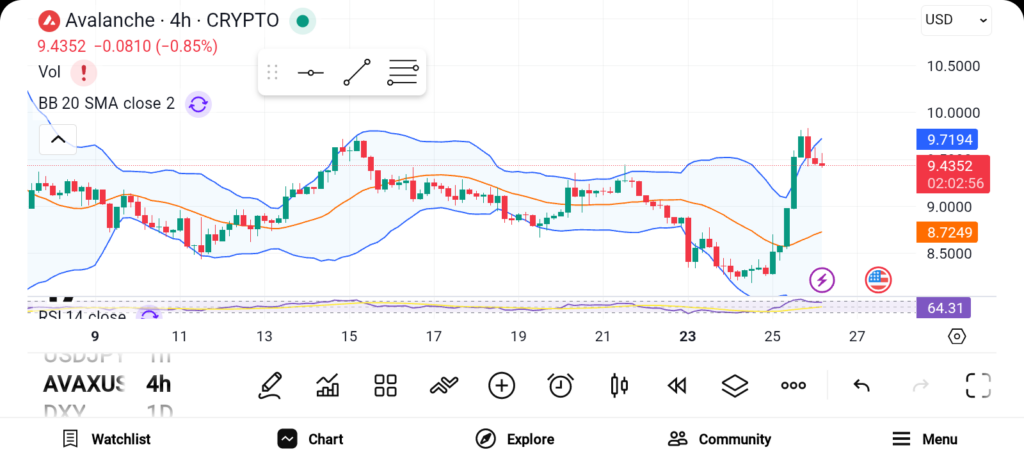1024x461 pixels.
Task: Tap the green market status dot
Action: pos(302,20)
